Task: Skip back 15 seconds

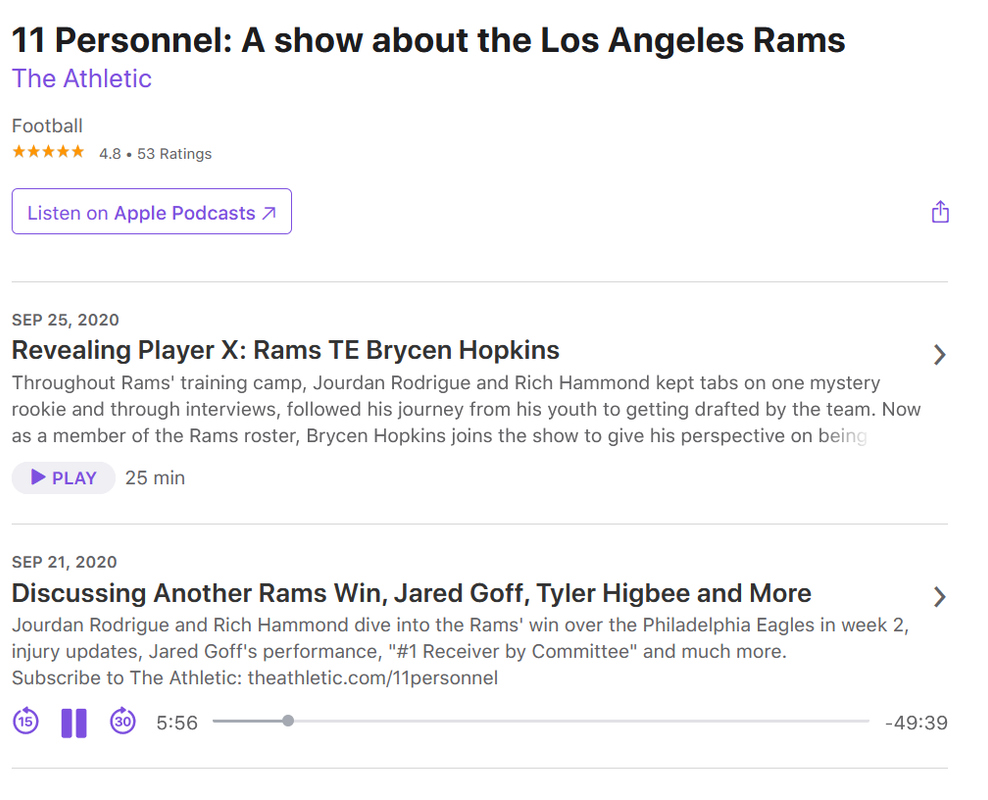Action: pyautogui.click(x=26, y=721)
